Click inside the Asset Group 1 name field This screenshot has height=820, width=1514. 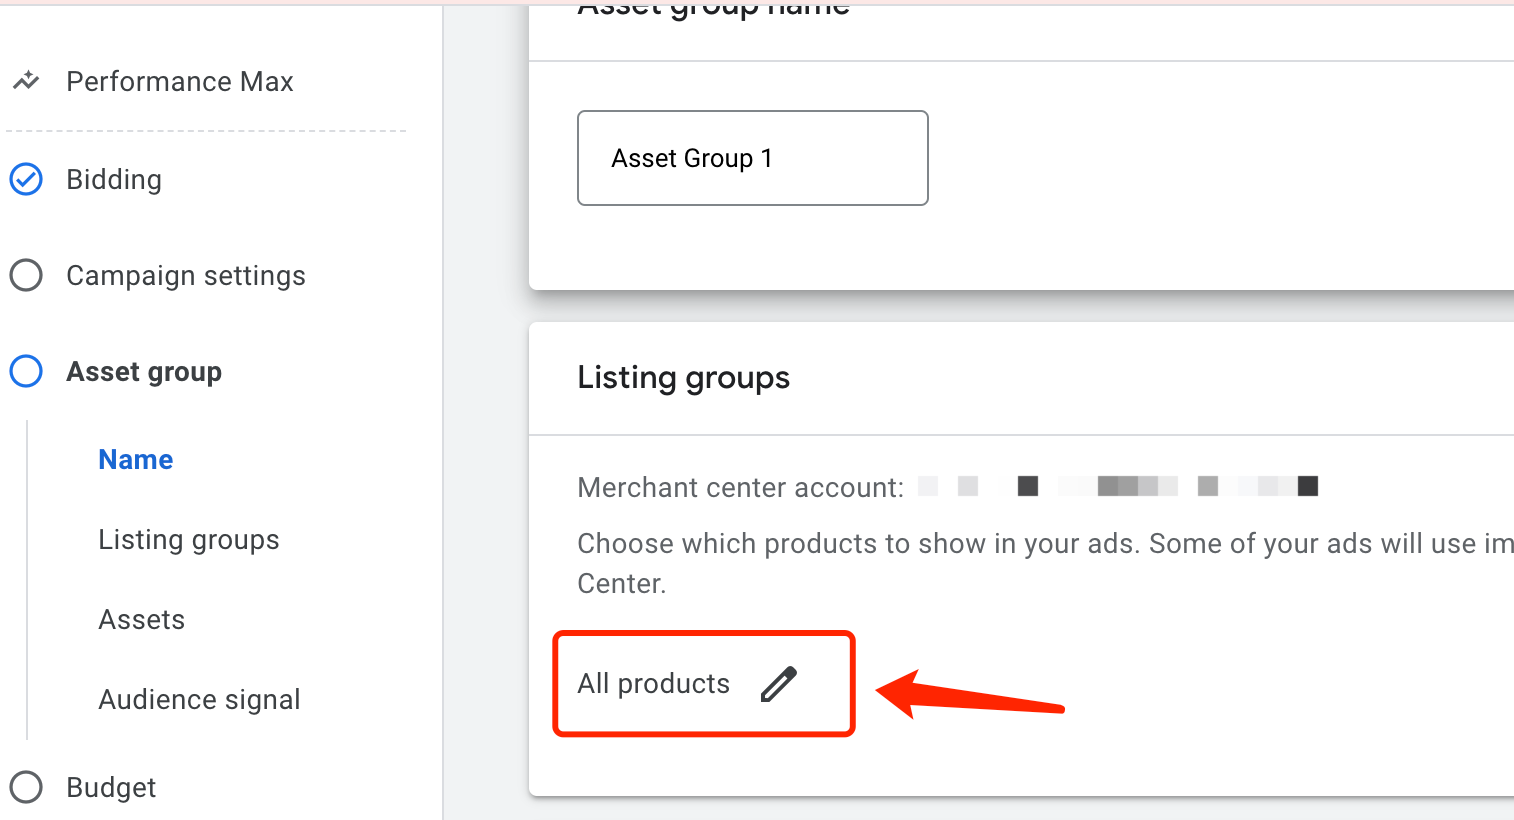pos(752,158)
